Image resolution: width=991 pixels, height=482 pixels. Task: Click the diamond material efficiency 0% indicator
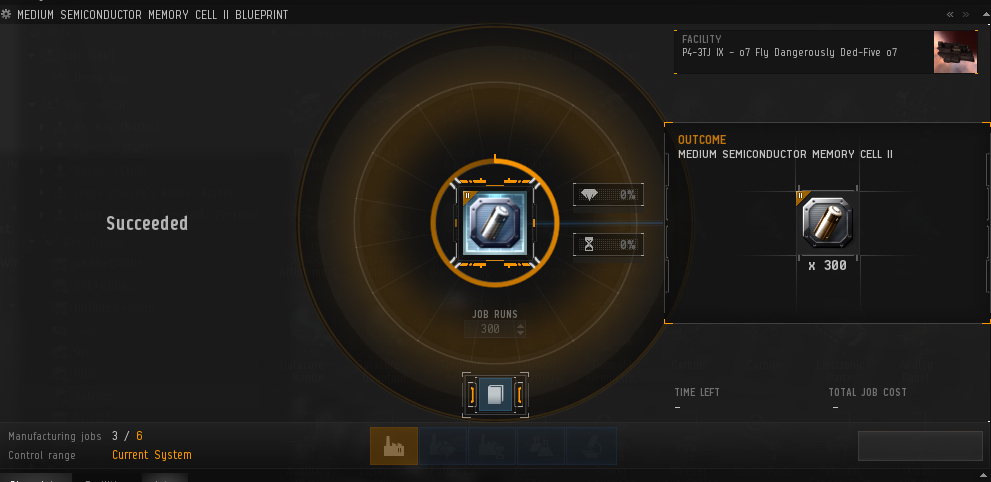coord(608,195)
